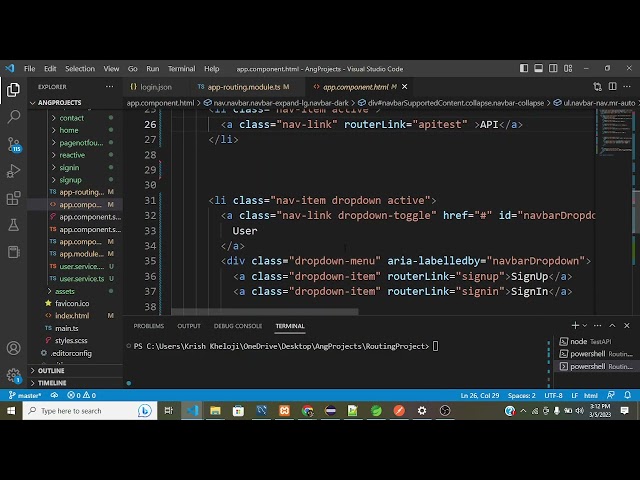The height and width of the screenshot is (480, 640).
Task: Switch to the app-routing.module.ts tab
Action: [x=243, y=87]
